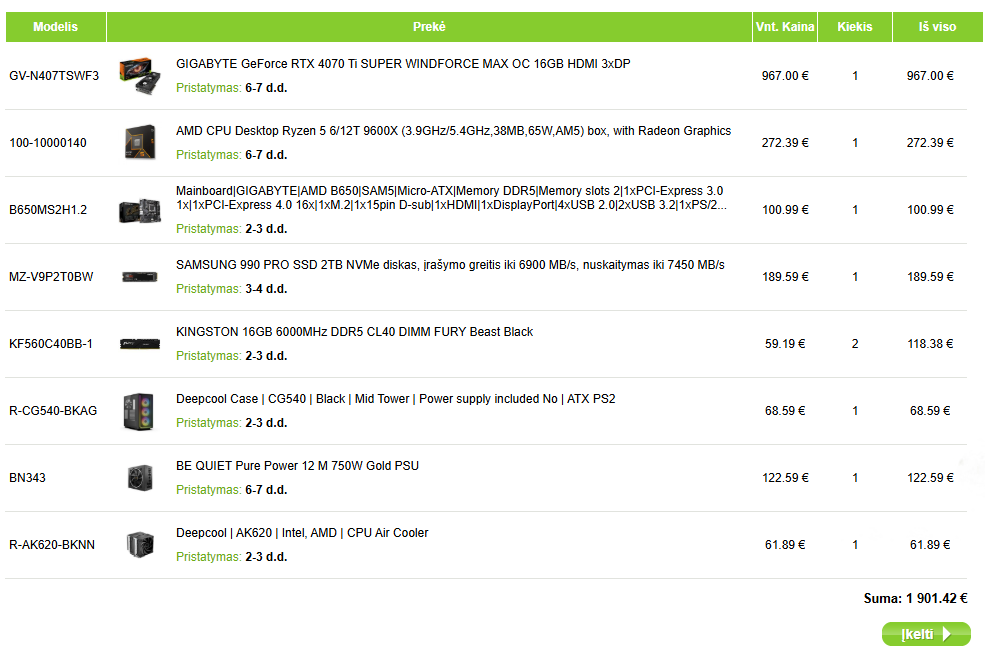
Task: Click the GIGABYTE RTX 4070 Ti graphics card thumbnail
Action: (x=139, y=76)
